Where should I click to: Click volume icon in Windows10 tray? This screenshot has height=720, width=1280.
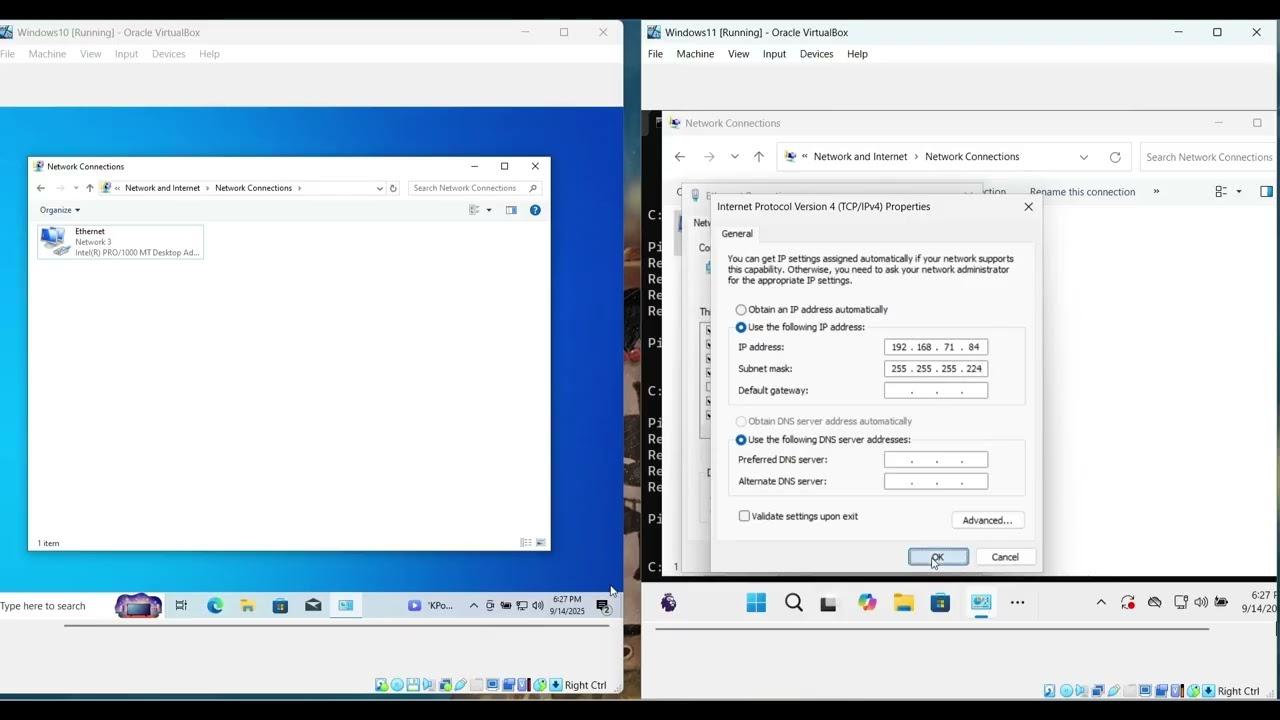538,606
